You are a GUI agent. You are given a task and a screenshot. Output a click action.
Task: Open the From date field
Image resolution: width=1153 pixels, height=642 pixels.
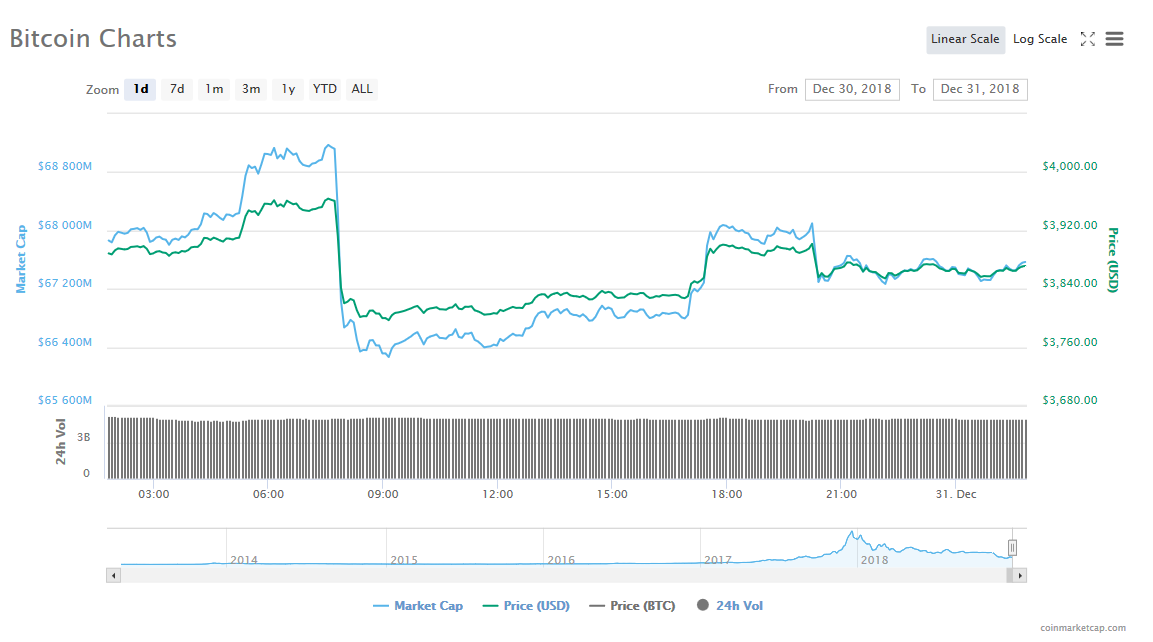[852, 89]
